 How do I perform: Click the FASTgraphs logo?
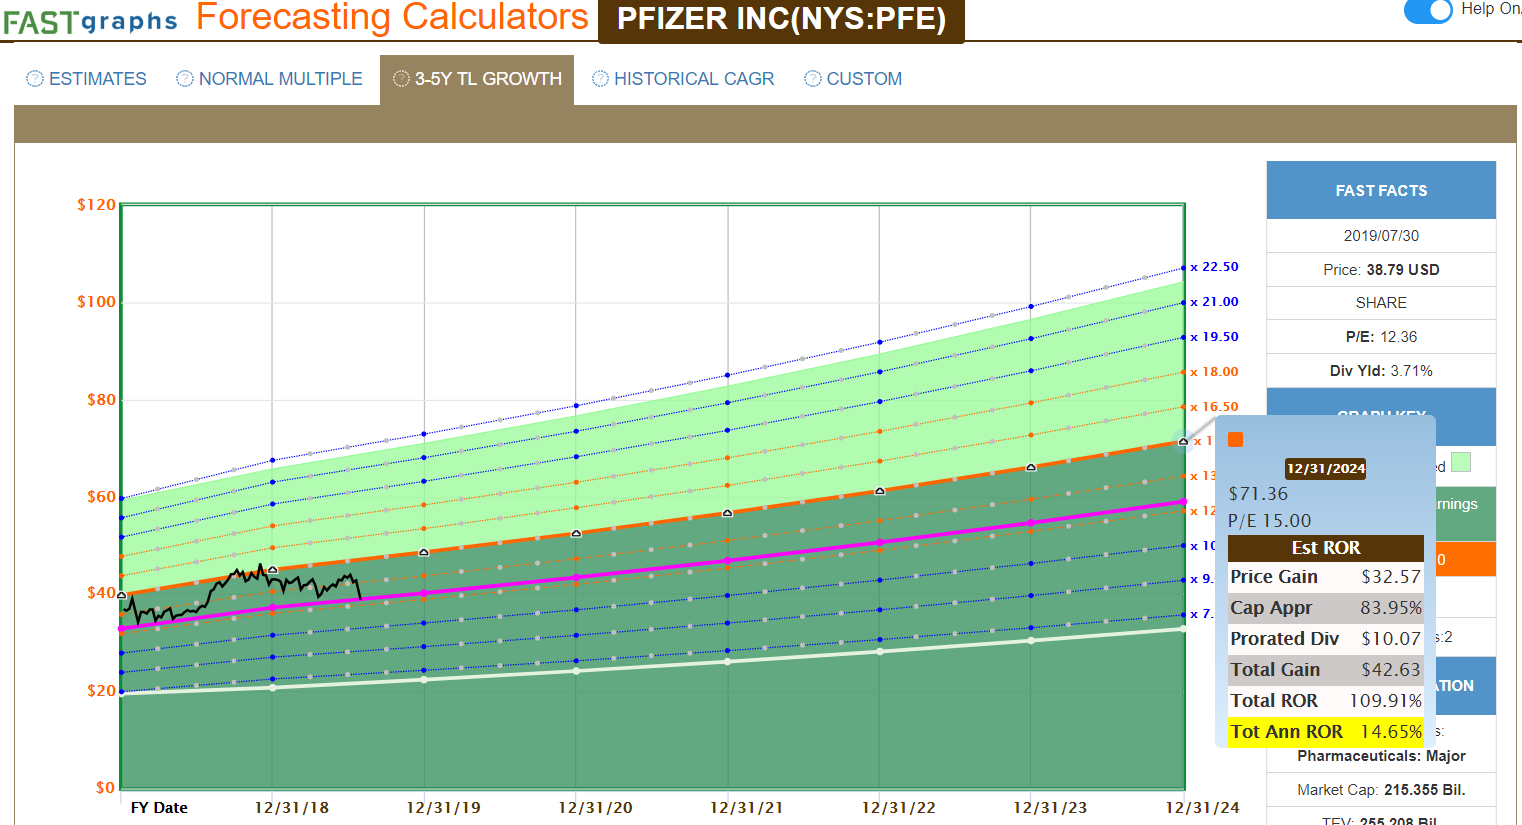tap(90, 20)
